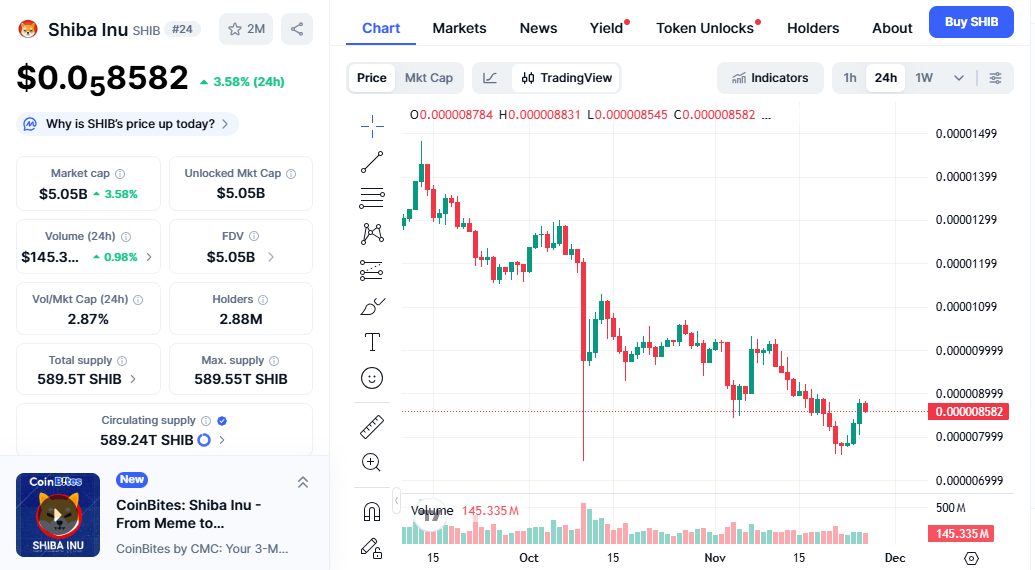Collapse the CoinBites panel
Screen dimensions: 1035x570
(303, 482)
